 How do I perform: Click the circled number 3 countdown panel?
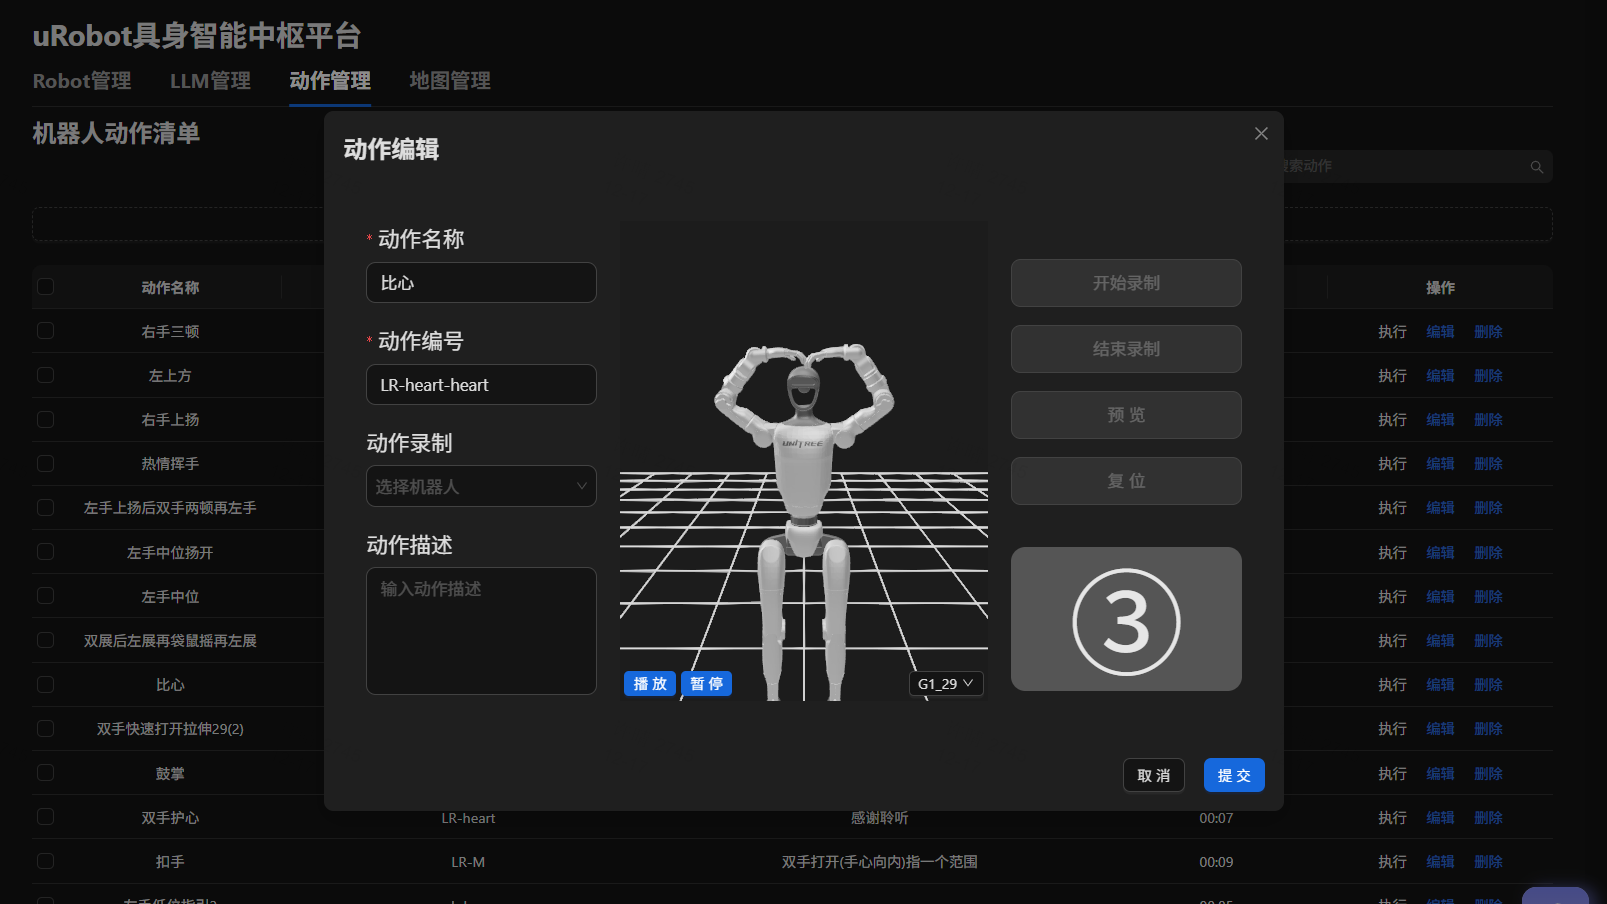(1126, 619)
